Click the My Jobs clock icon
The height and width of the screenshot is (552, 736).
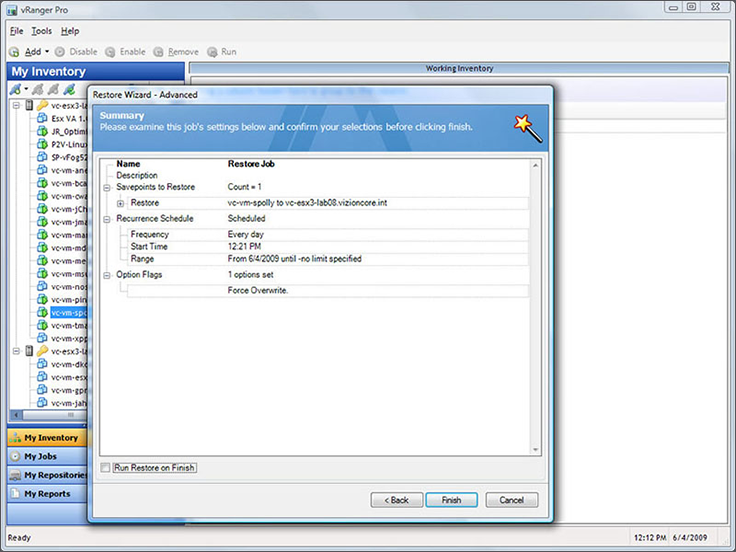pyautogui.click(x=15, y=456)
